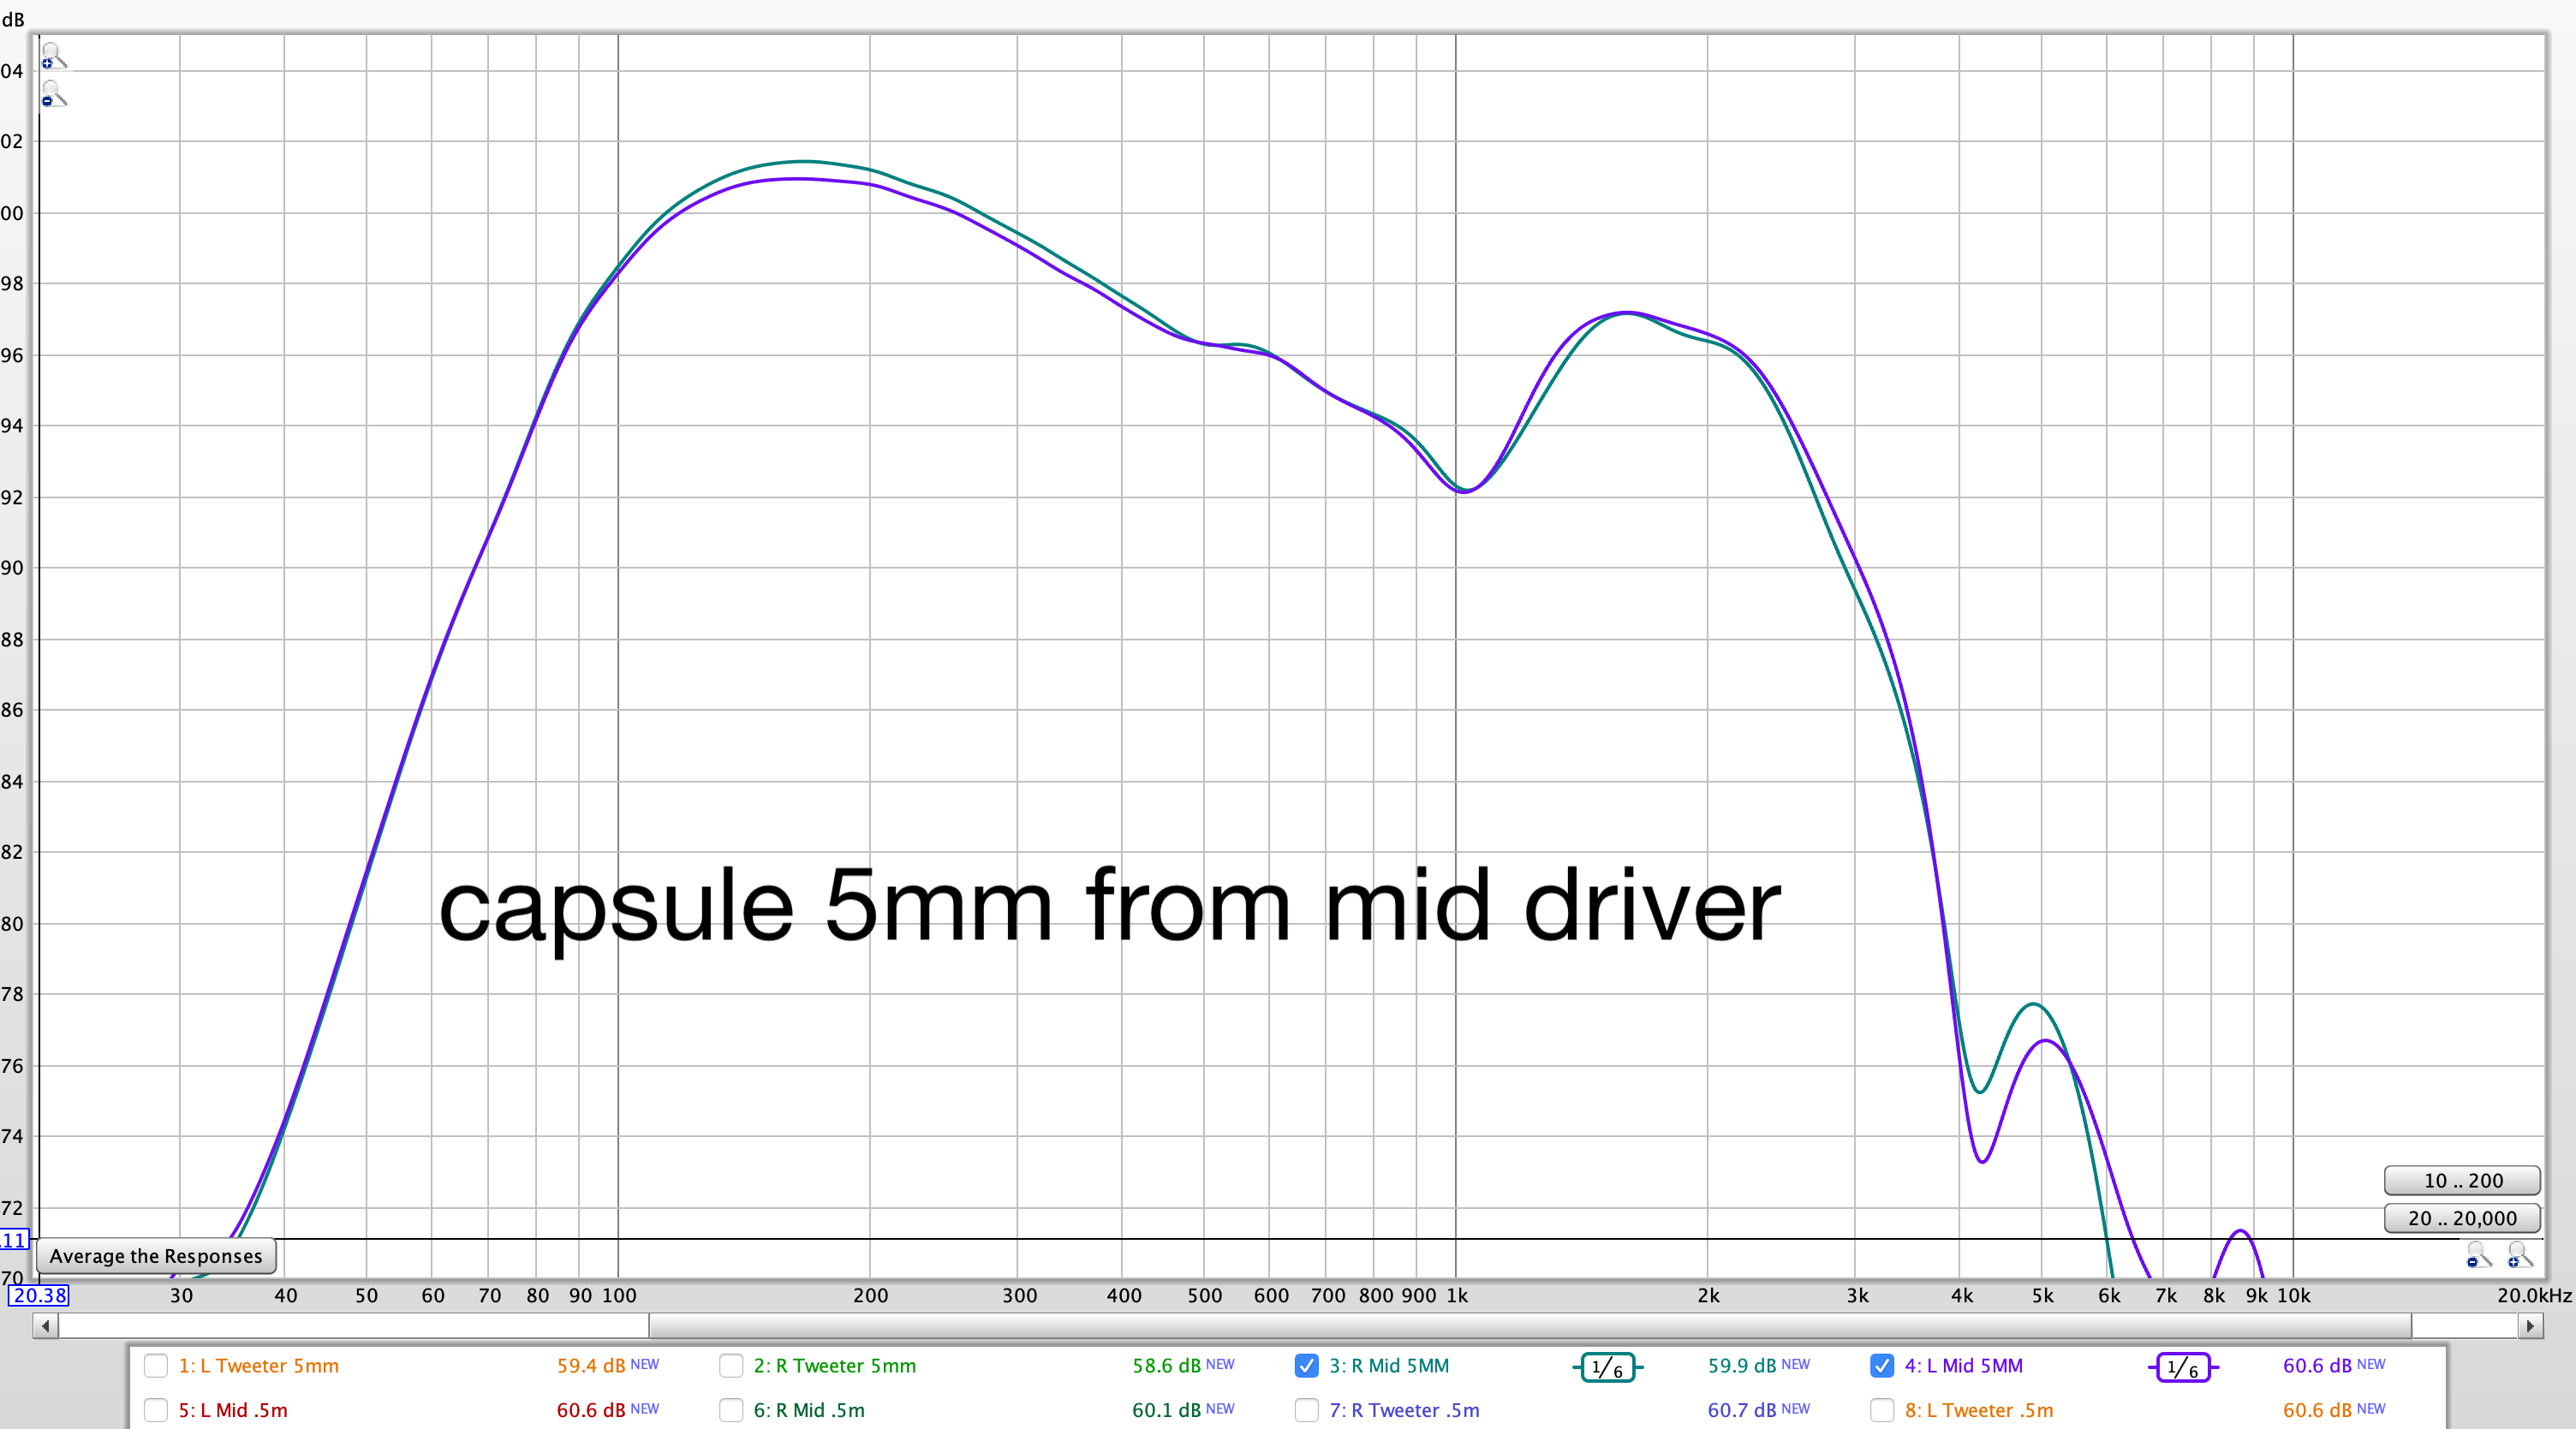The image size is (2576, 1429).
Task: Click the 20.38 frequency axis start field
Action: pyautogui.click(x=39, y=1295)
